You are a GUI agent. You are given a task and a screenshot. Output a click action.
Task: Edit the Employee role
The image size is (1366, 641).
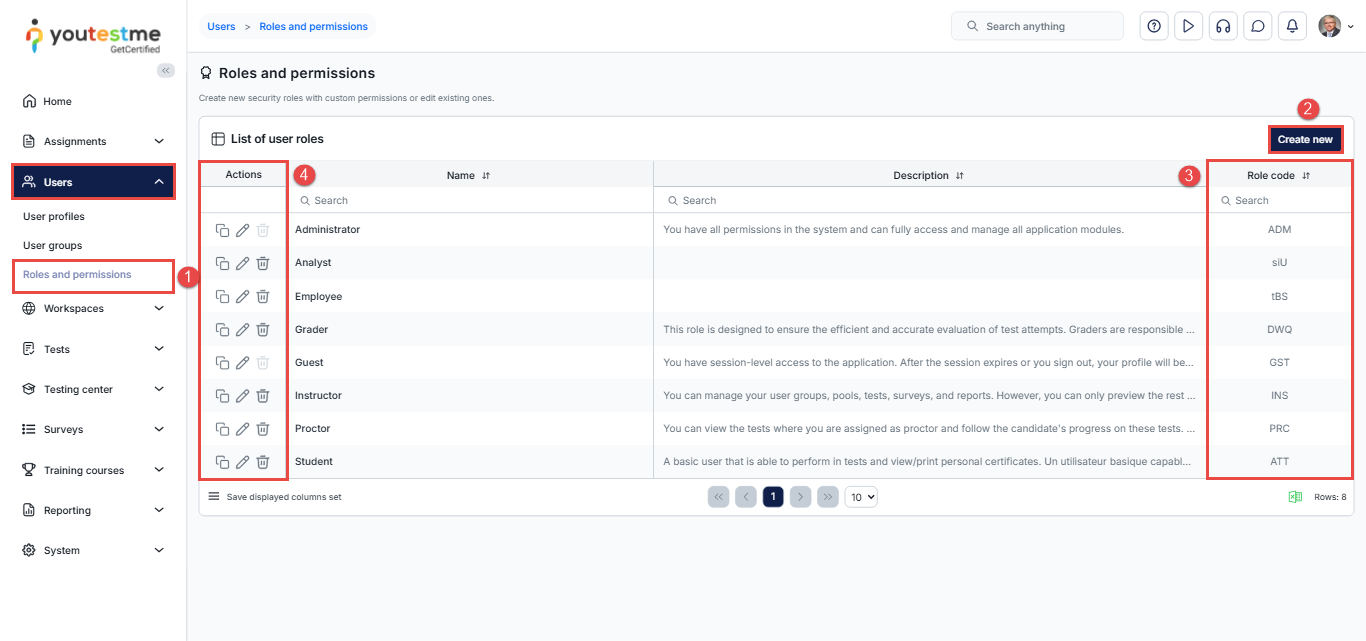tap(242, 296)
